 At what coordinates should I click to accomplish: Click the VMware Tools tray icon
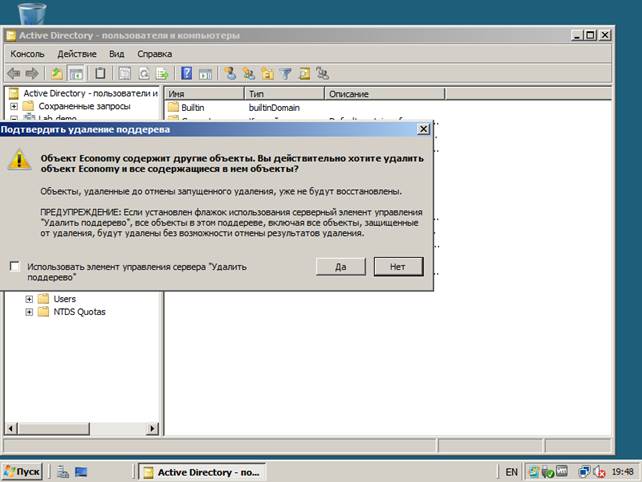(x=562, y=472)
